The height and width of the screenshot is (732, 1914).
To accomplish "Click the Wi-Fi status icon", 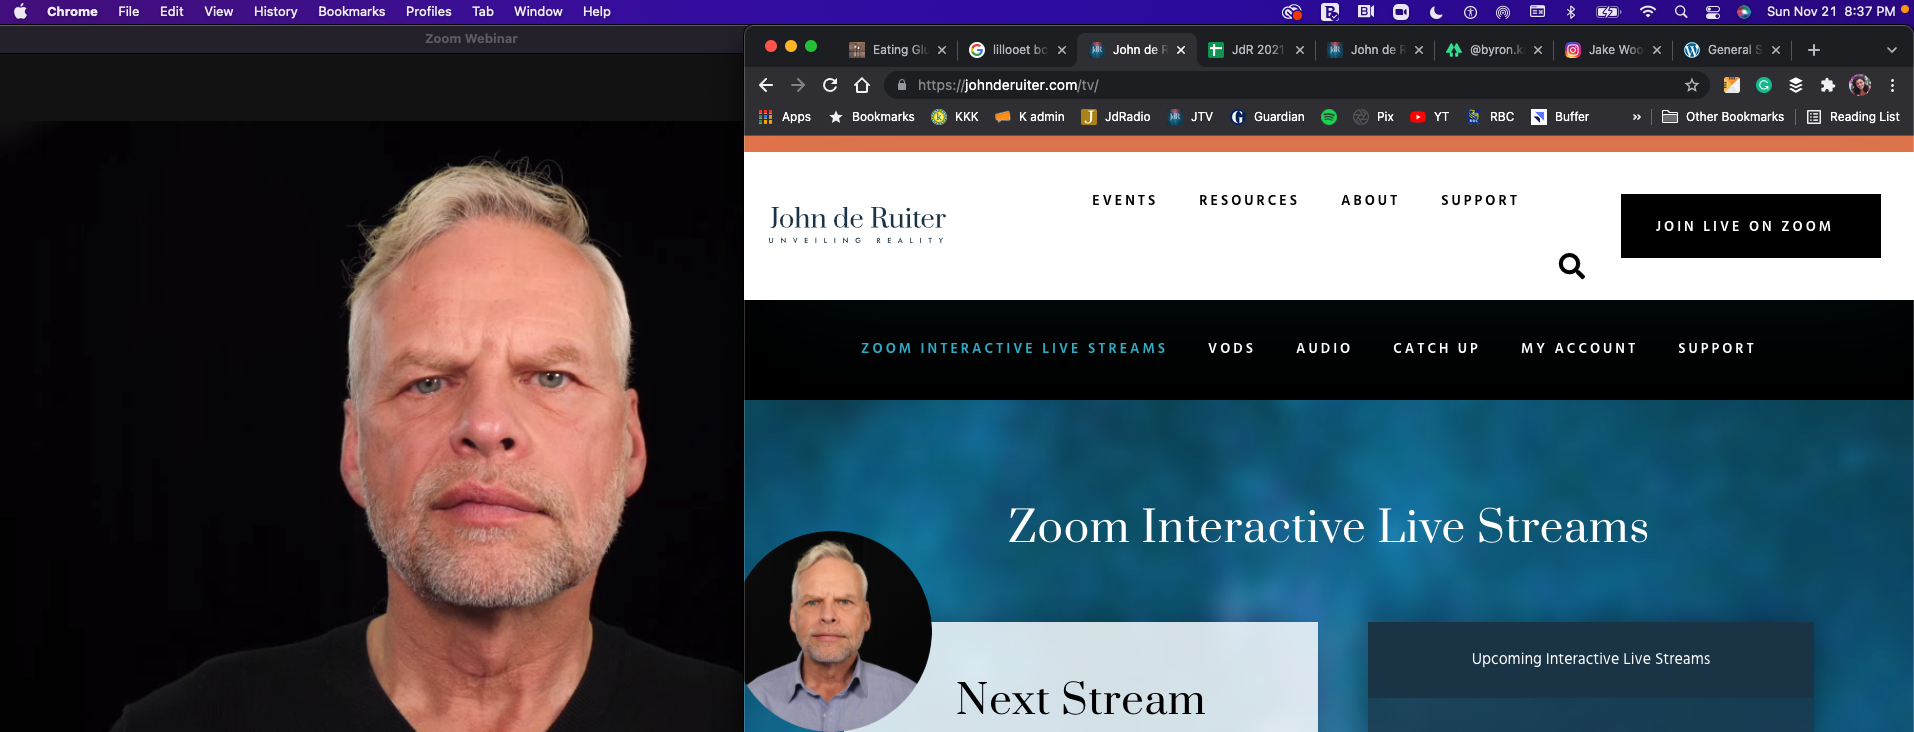I will 1648,12.
